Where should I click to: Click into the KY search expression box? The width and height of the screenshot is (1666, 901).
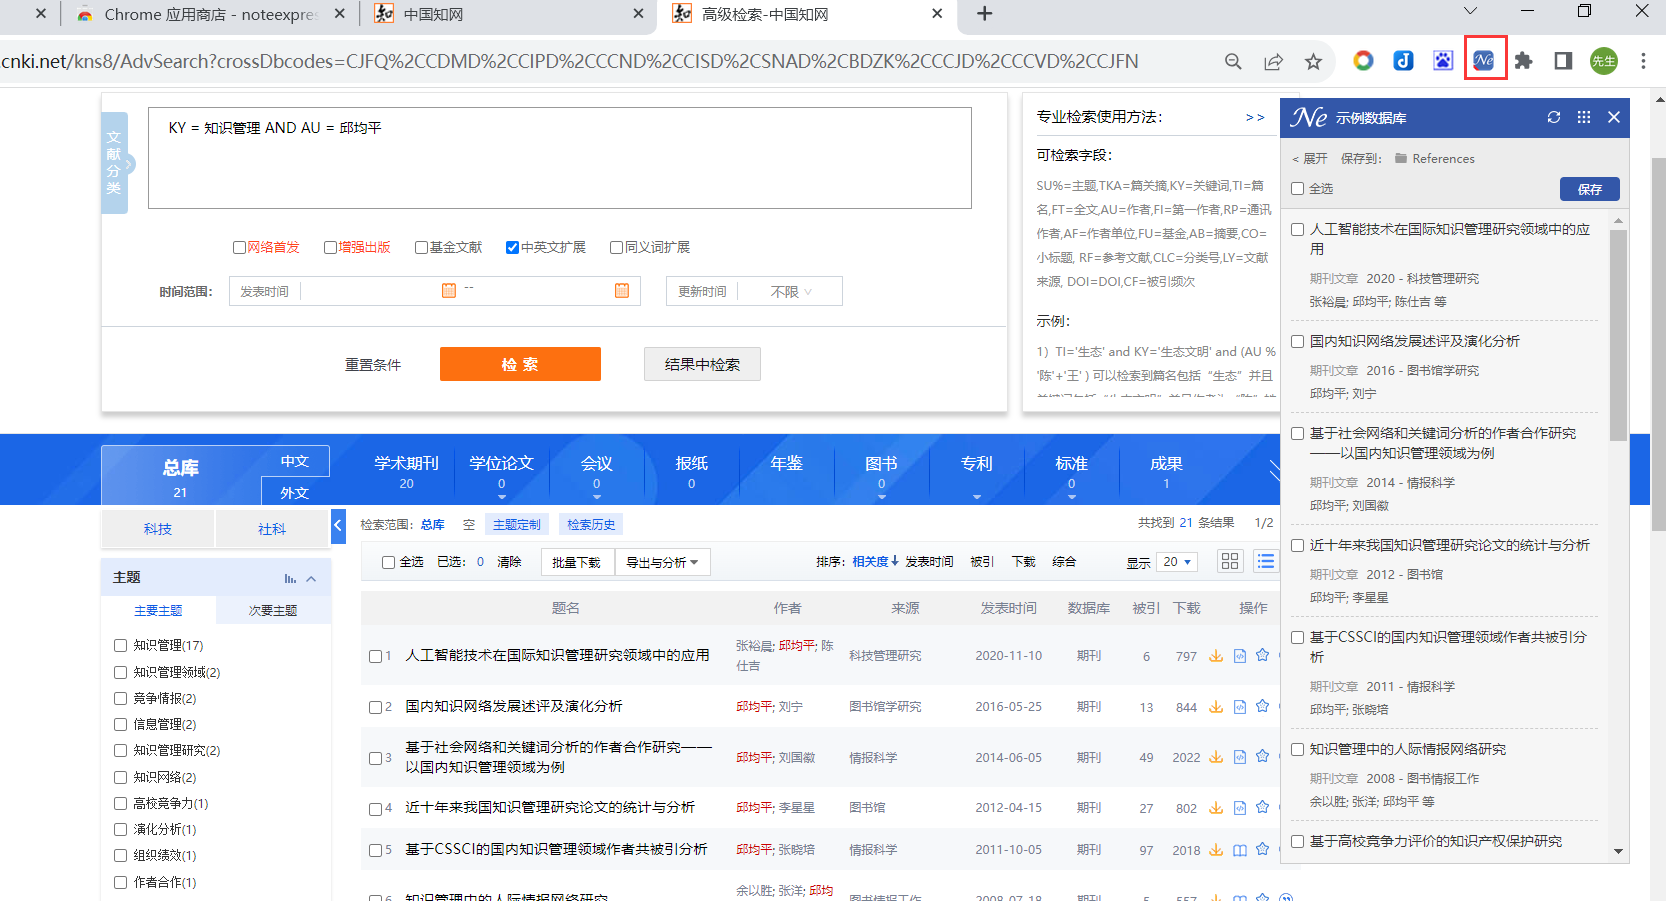pos(560,158)
